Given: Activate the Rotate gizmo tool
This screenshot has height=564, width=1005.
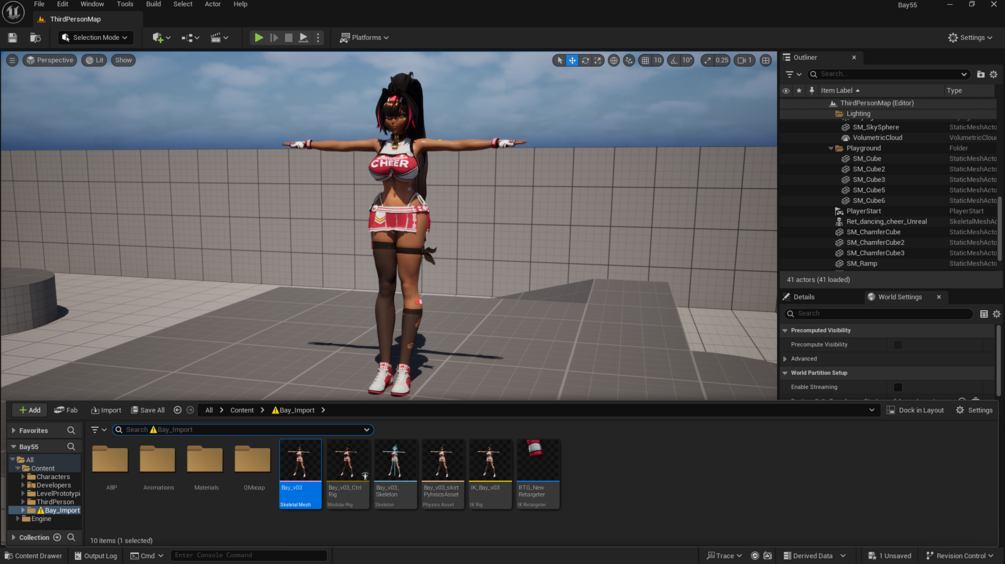Looking at the screenshot, I should [585, 60].
